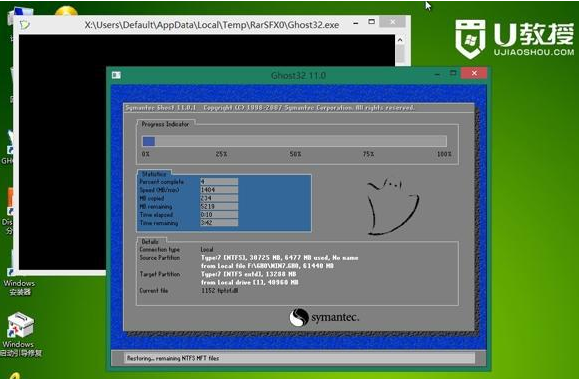Close the Ghost32.exe console window

(x=393, y=22)
